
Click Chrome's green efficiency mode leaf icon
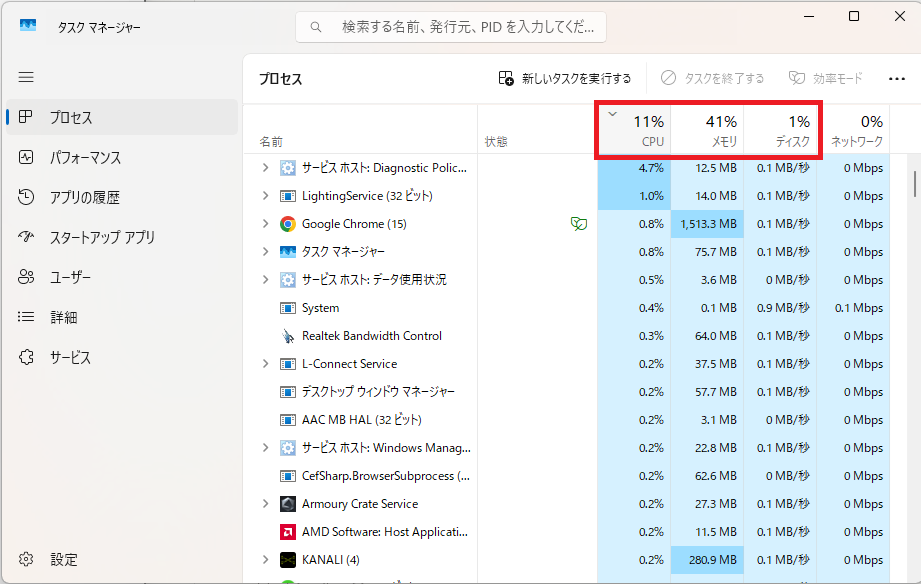[x=579, y=223]
